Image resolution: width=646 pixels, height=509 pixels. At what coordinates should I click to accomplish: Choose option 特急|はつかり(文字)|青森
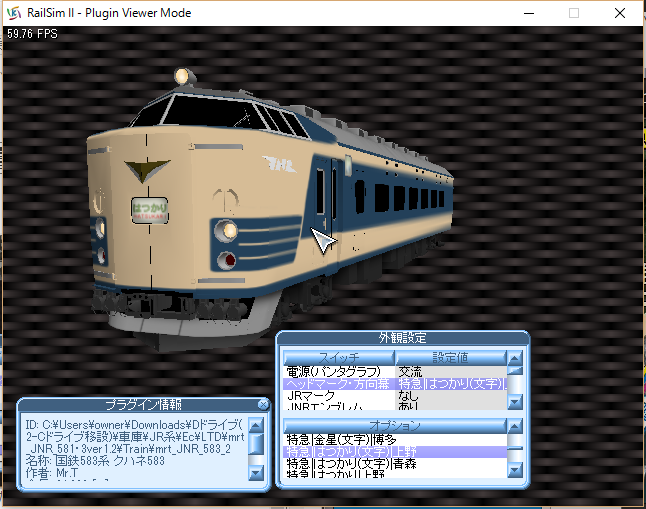coord(395,464)
